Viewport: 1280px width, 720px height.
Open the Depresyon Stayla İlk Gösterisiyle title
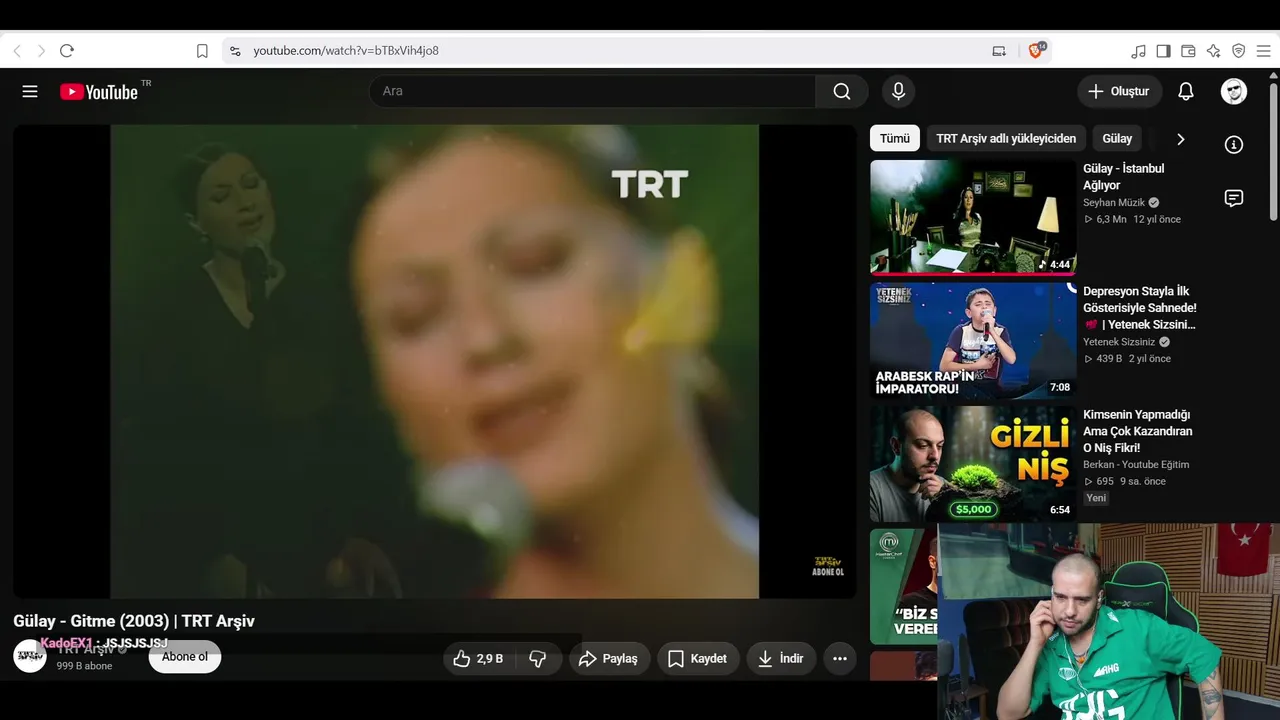pos(1140,308)
